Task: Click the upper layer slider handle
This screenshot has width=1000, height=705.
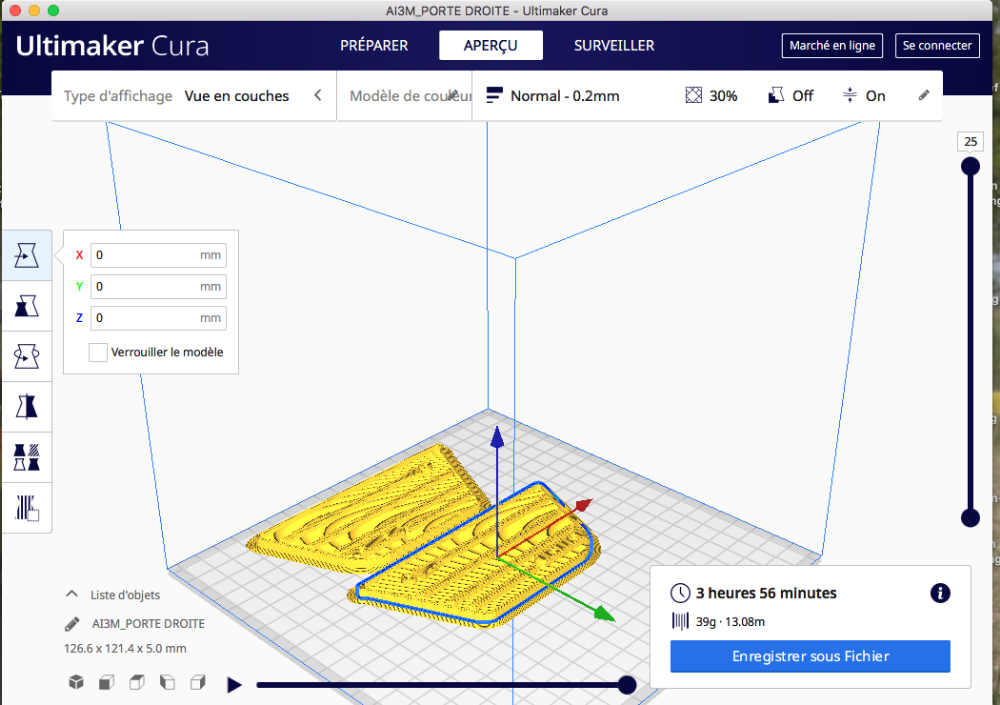Action: [970, 167]
